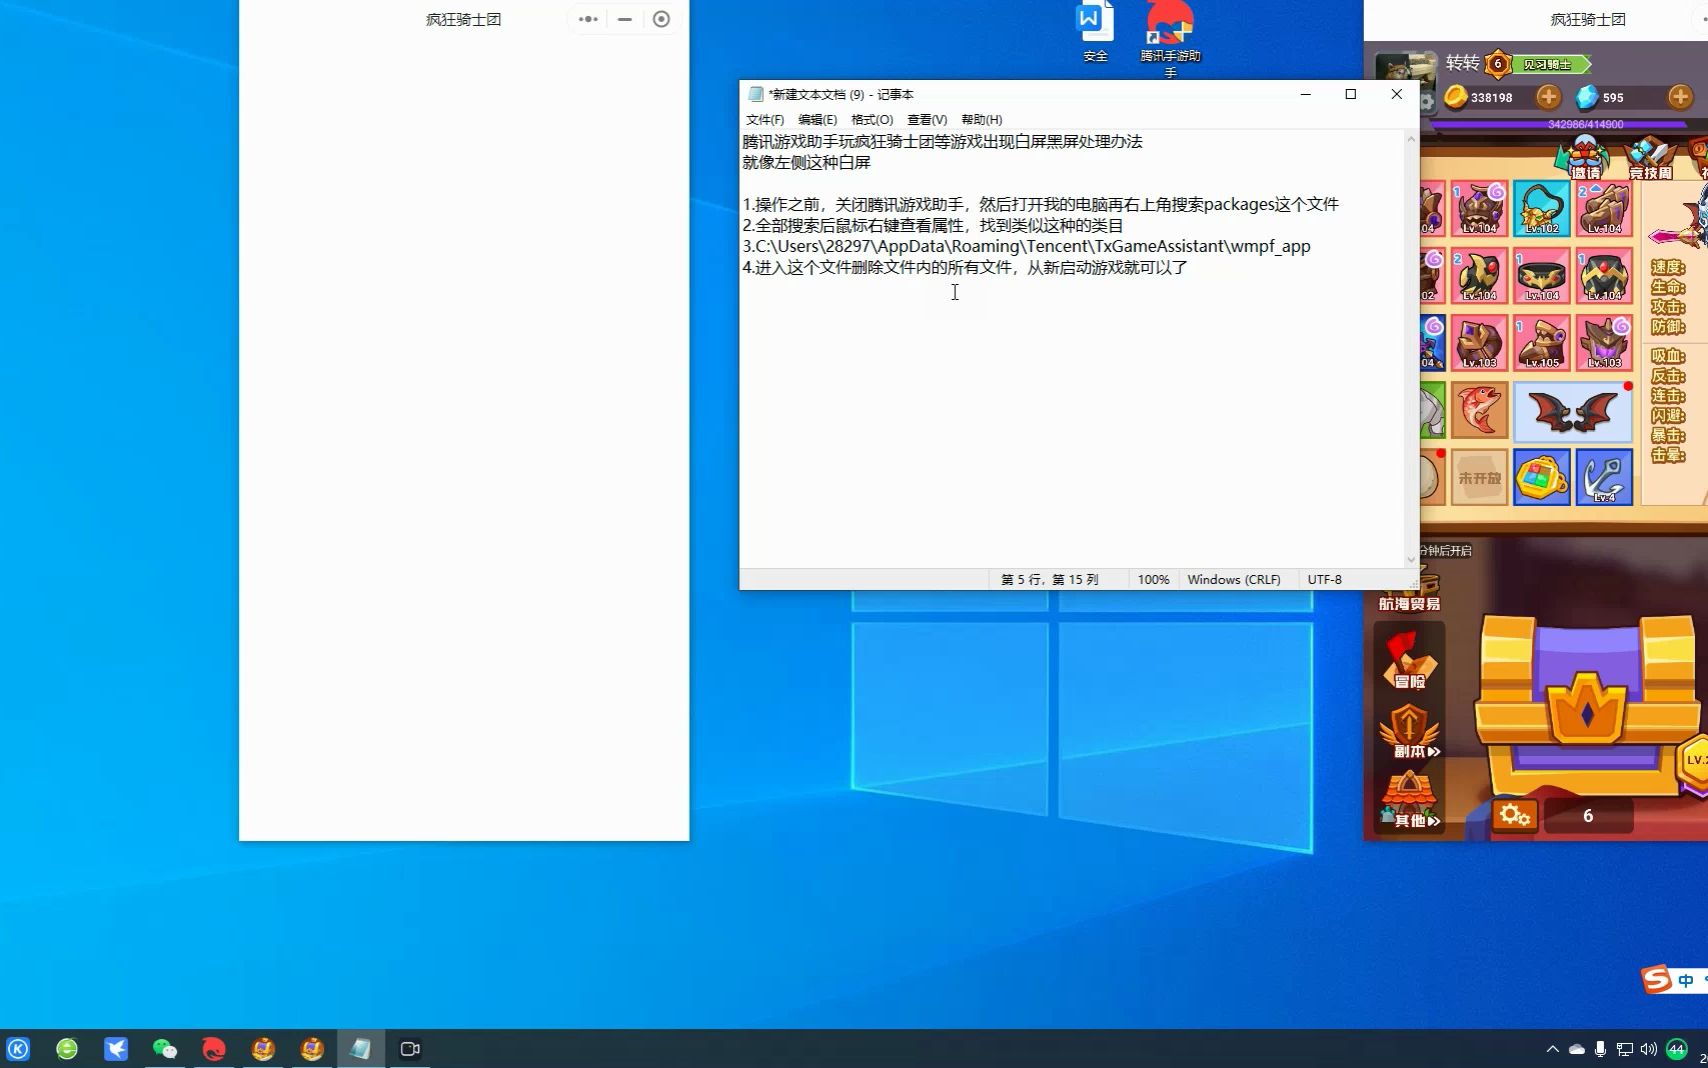Add diamonds with the plus button beside 595

click(1680, 96)
